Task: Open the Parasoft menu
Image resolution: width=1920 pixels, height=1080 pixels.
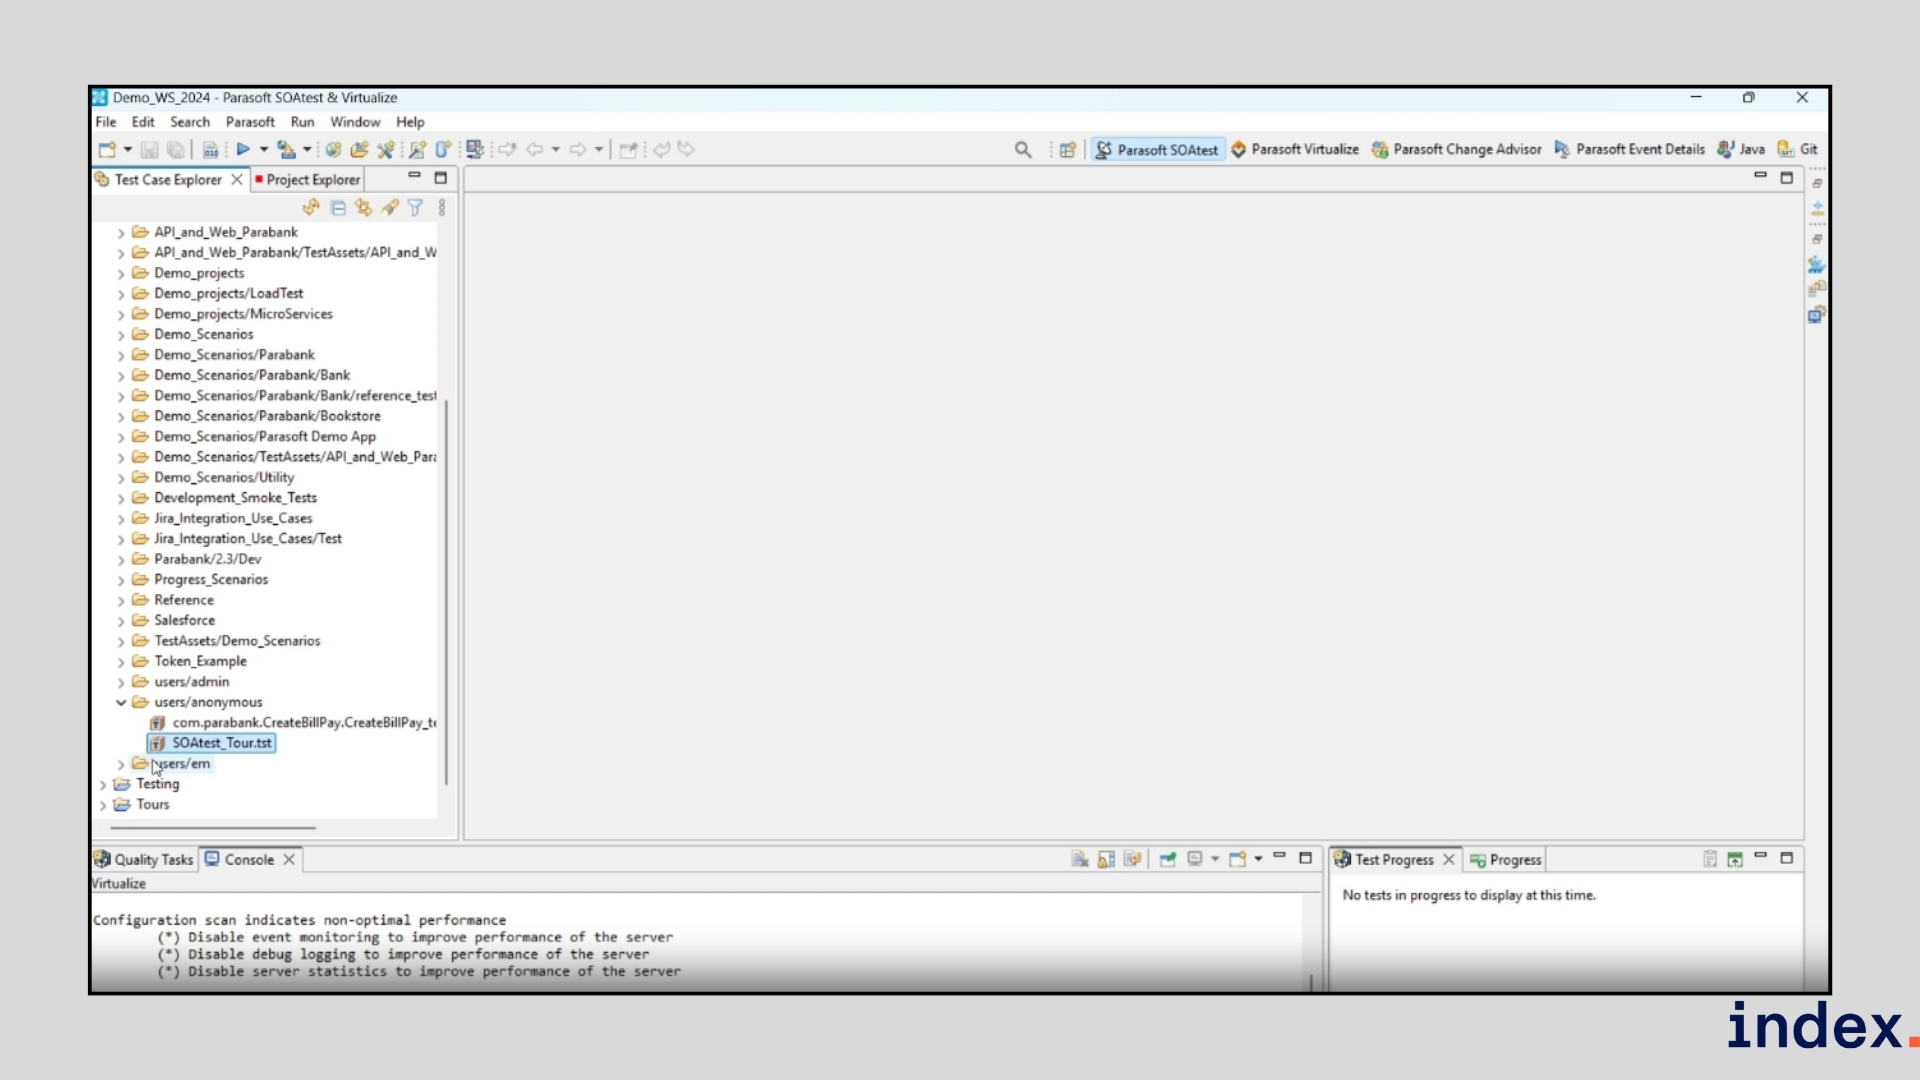Action: point(250,122)
